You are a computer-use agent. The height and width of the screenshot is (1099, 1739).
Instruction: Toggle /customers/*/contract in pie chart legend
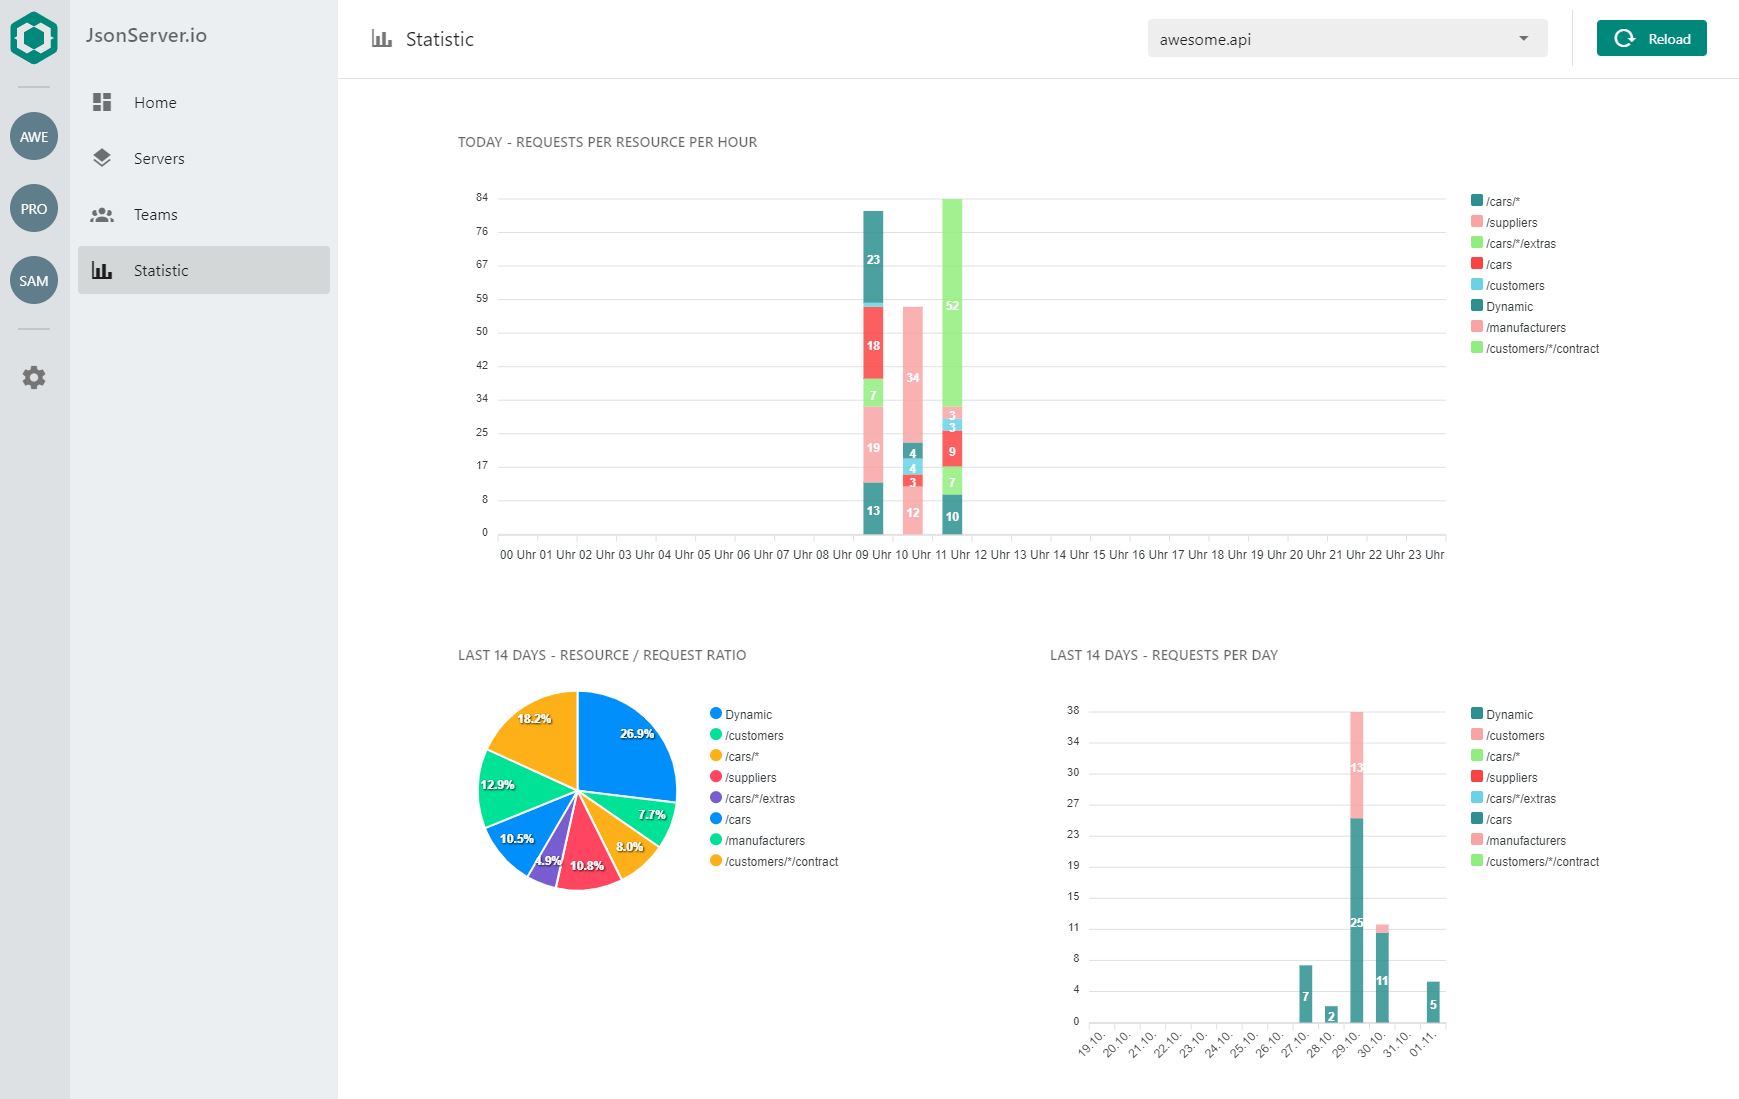point(774,861)
